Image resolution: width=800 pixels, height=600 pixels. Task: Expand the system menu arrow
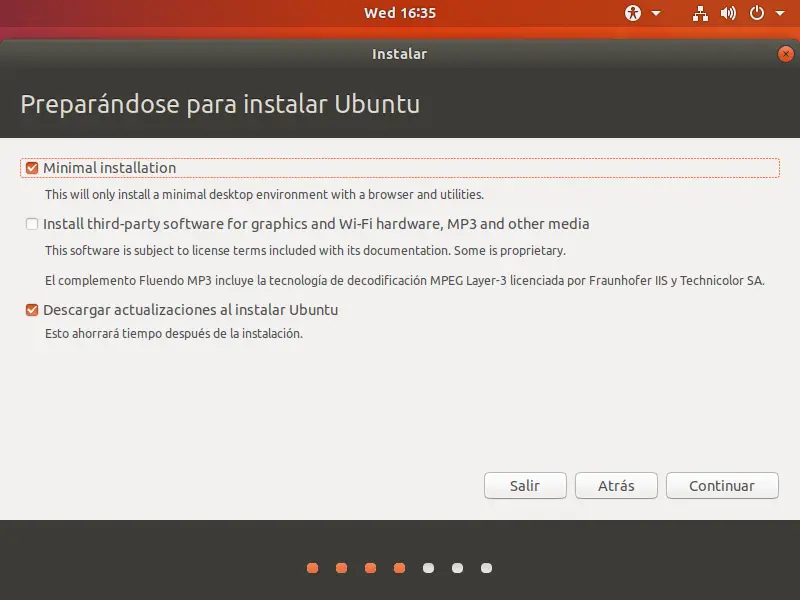[x=780, y=13]
